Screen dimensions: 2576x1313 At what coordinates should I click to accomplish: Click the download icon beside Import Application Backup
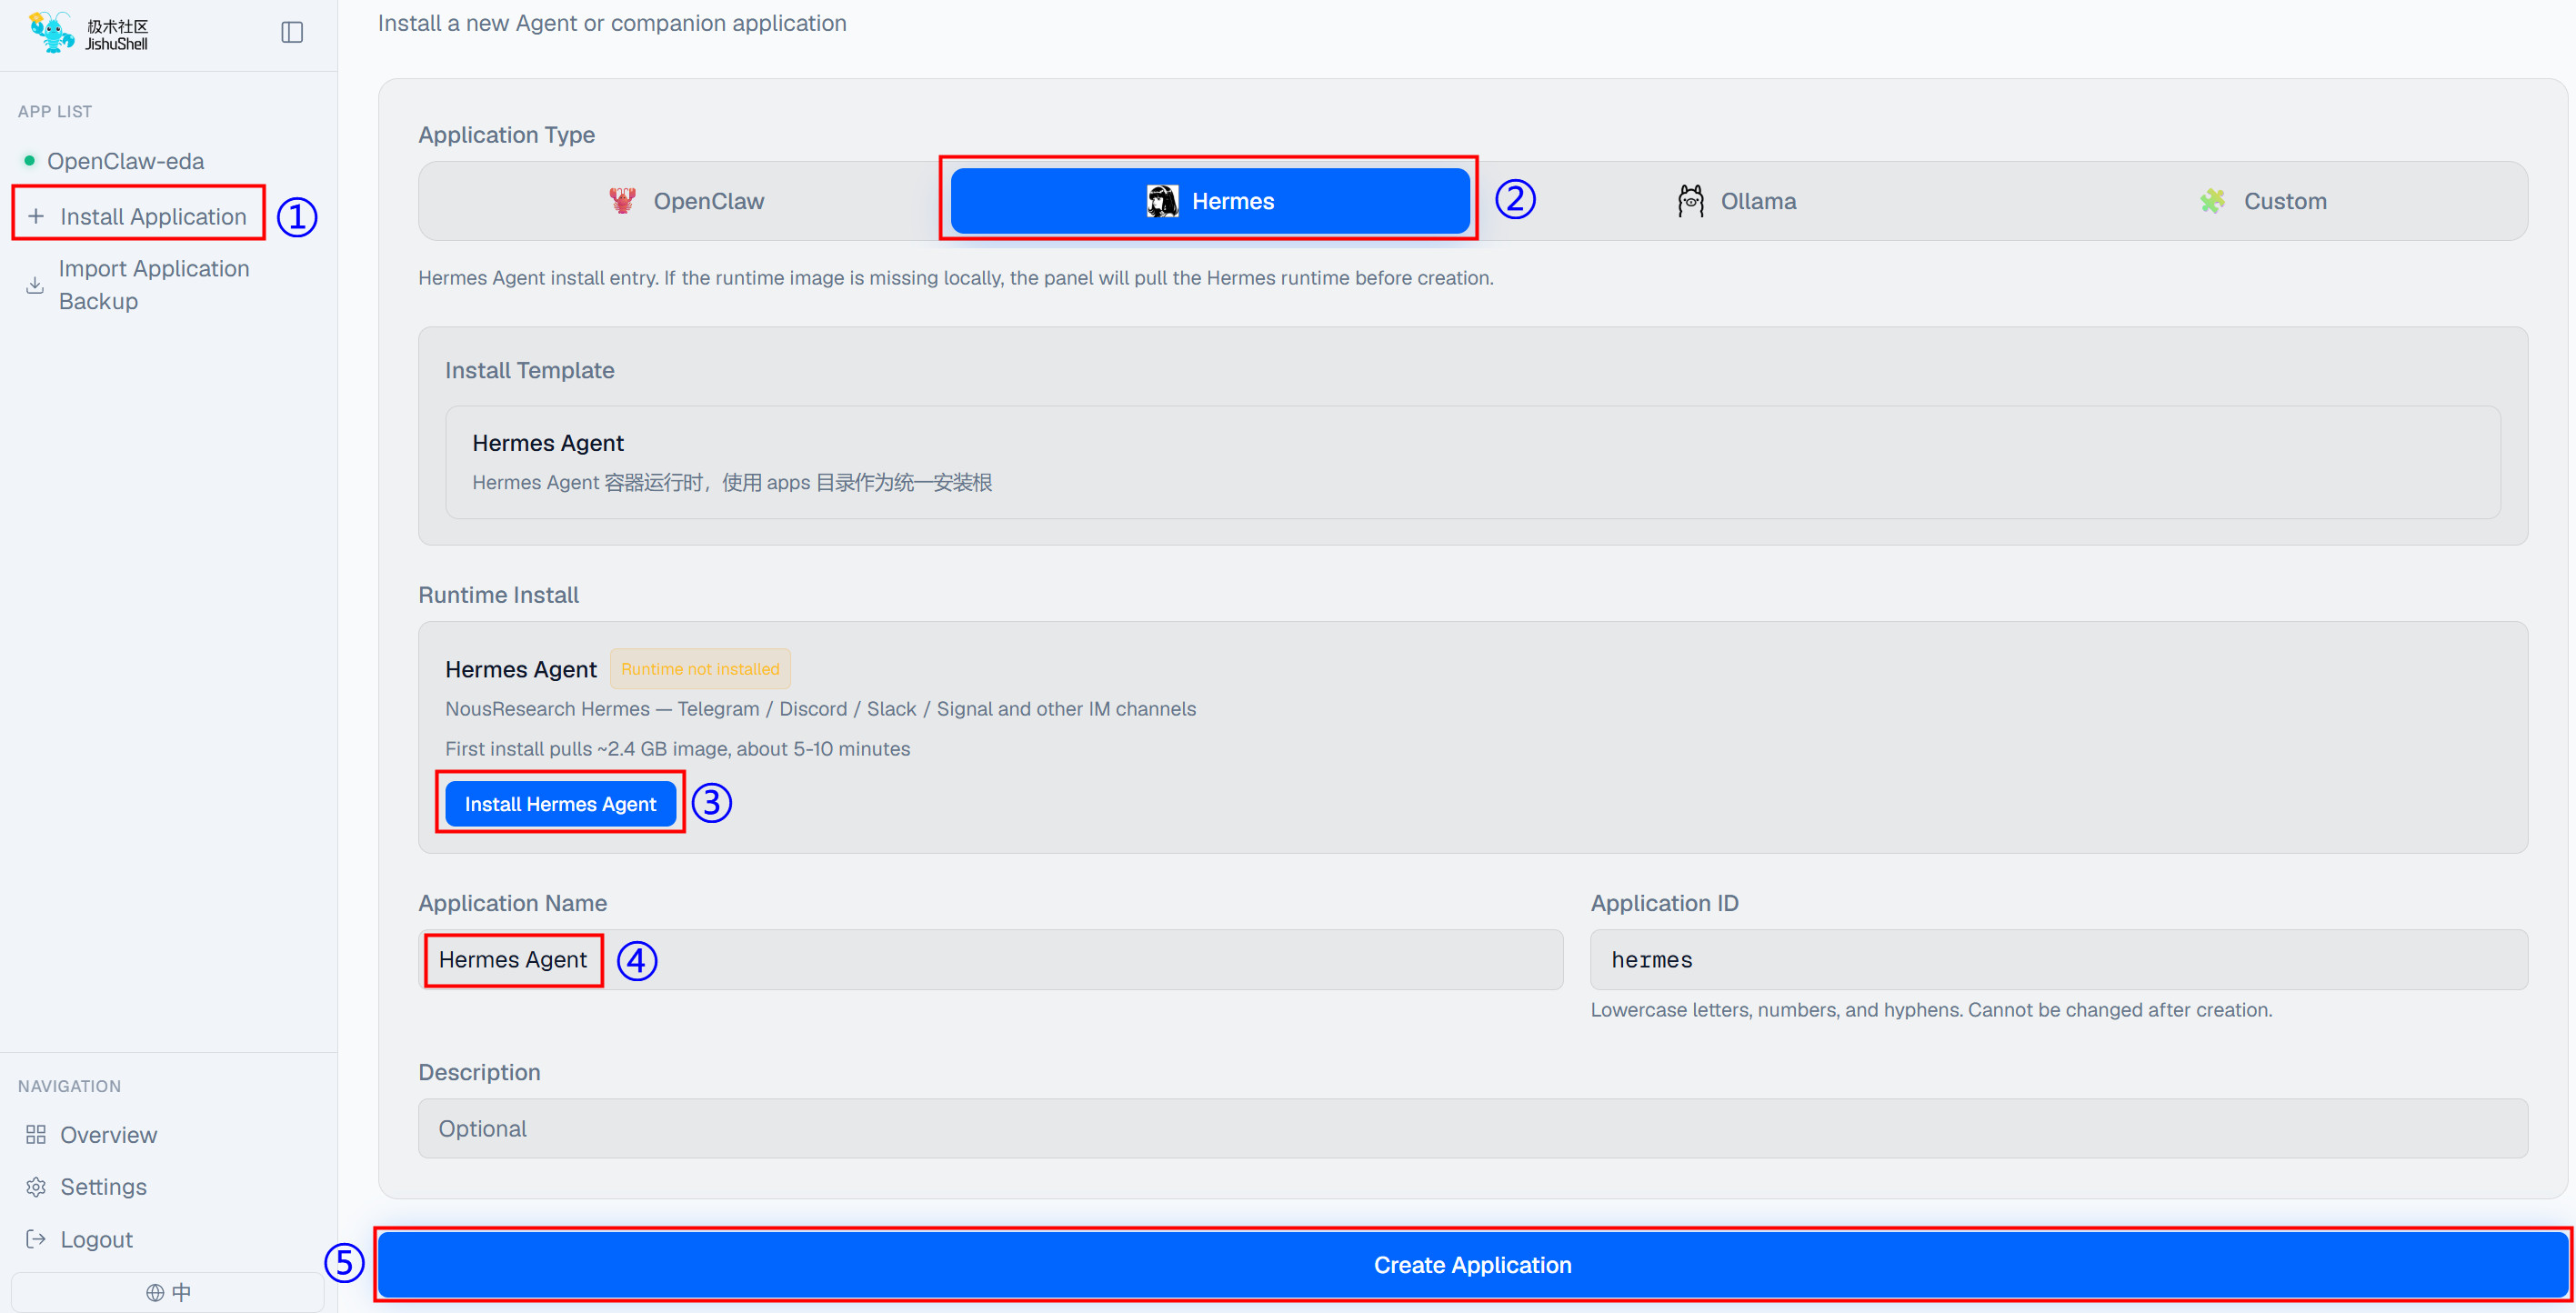point(35,285)
